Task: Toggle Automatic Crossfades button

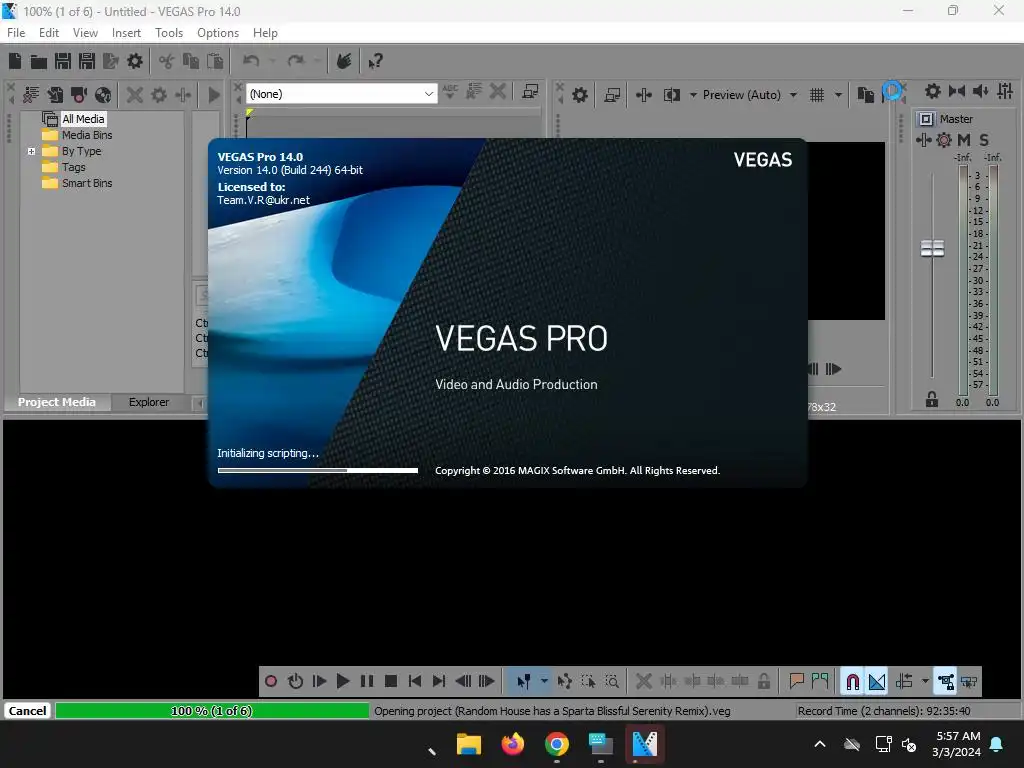Action: coord(876,681)
